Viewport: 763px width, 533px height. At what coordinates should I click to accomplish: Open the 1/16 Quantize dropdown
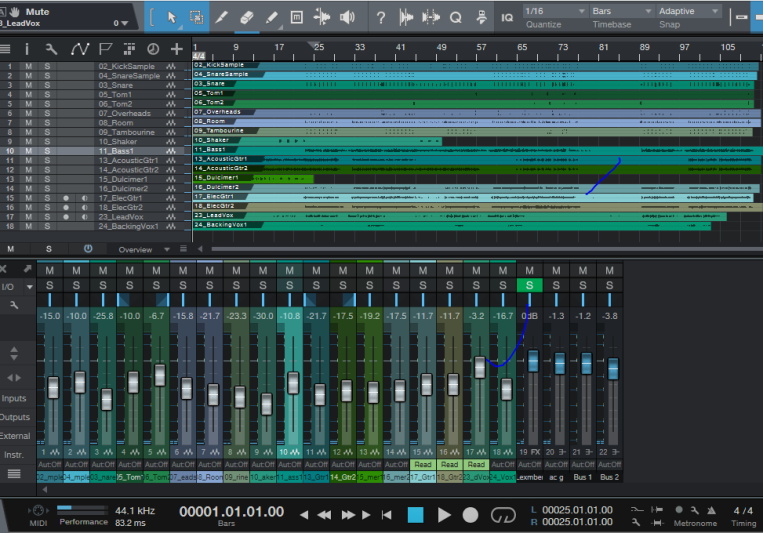pos(554,11)
